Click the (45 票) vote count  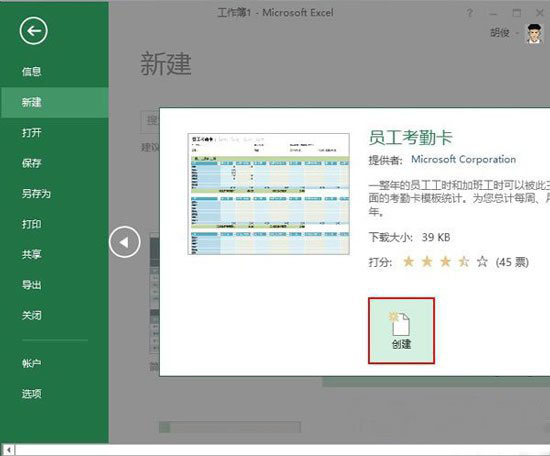512,262
